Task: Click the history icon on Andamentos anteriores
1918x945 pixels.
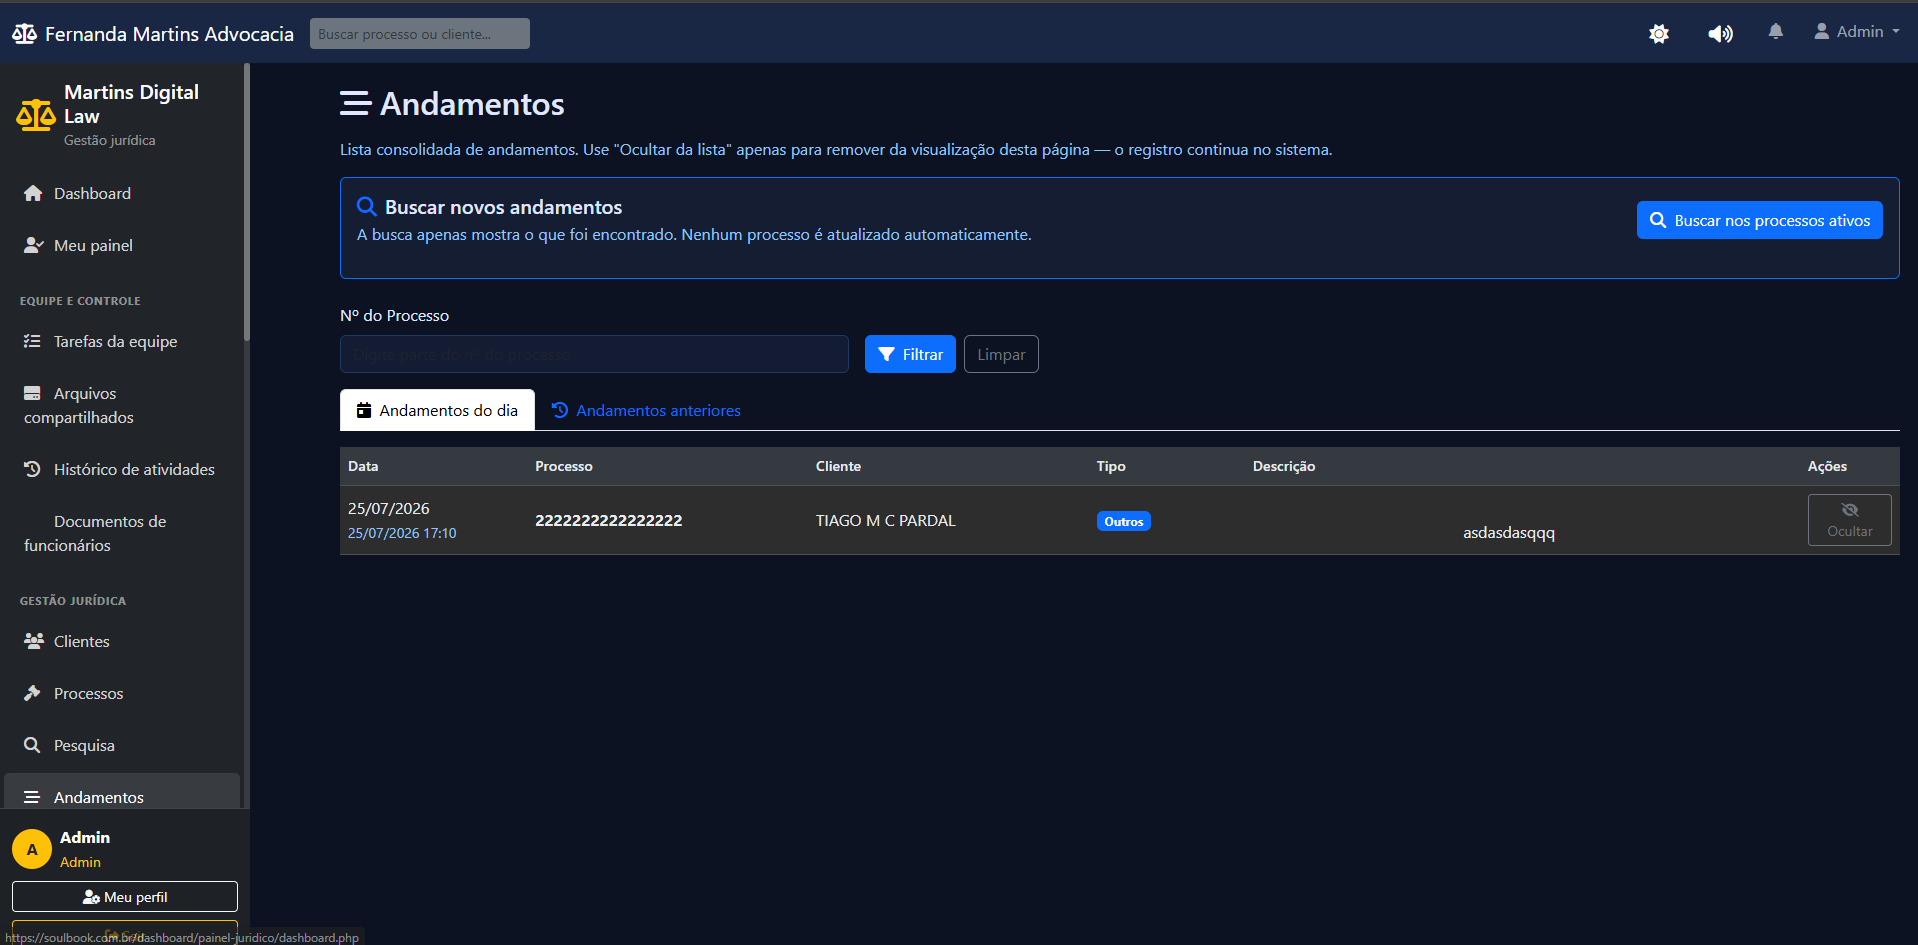Action: pyautogui.click(x=560, y=410)
